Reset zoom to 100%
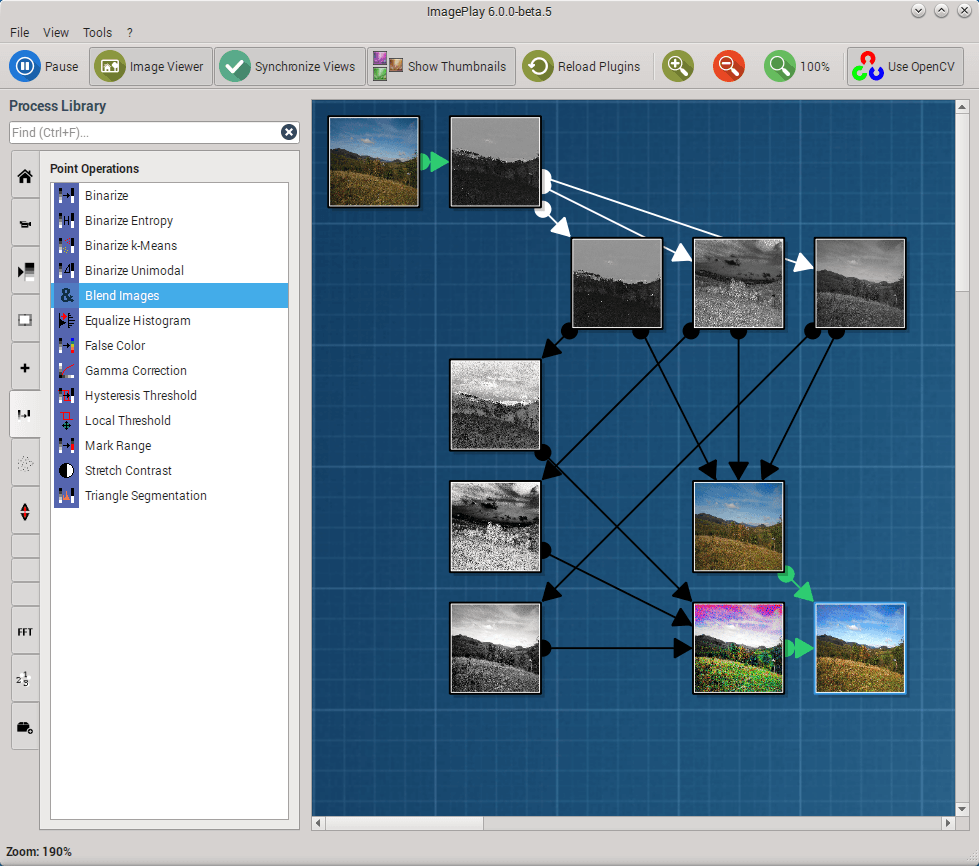979x866 pixels. click(797, 66)
